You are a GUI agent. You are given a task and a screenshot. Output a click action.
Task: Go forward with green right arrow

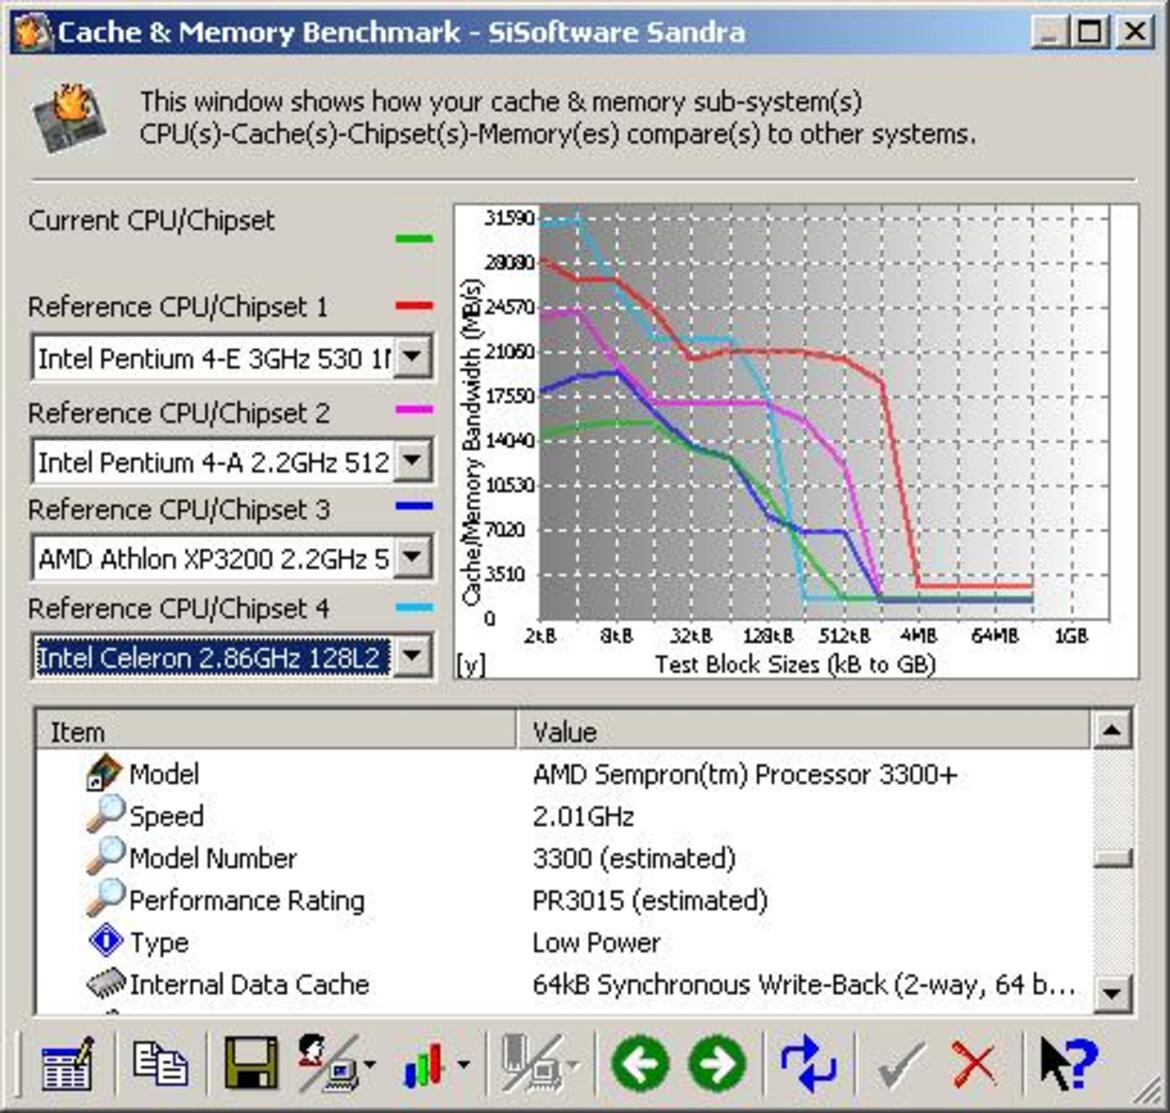click(x=717, y=1063)
